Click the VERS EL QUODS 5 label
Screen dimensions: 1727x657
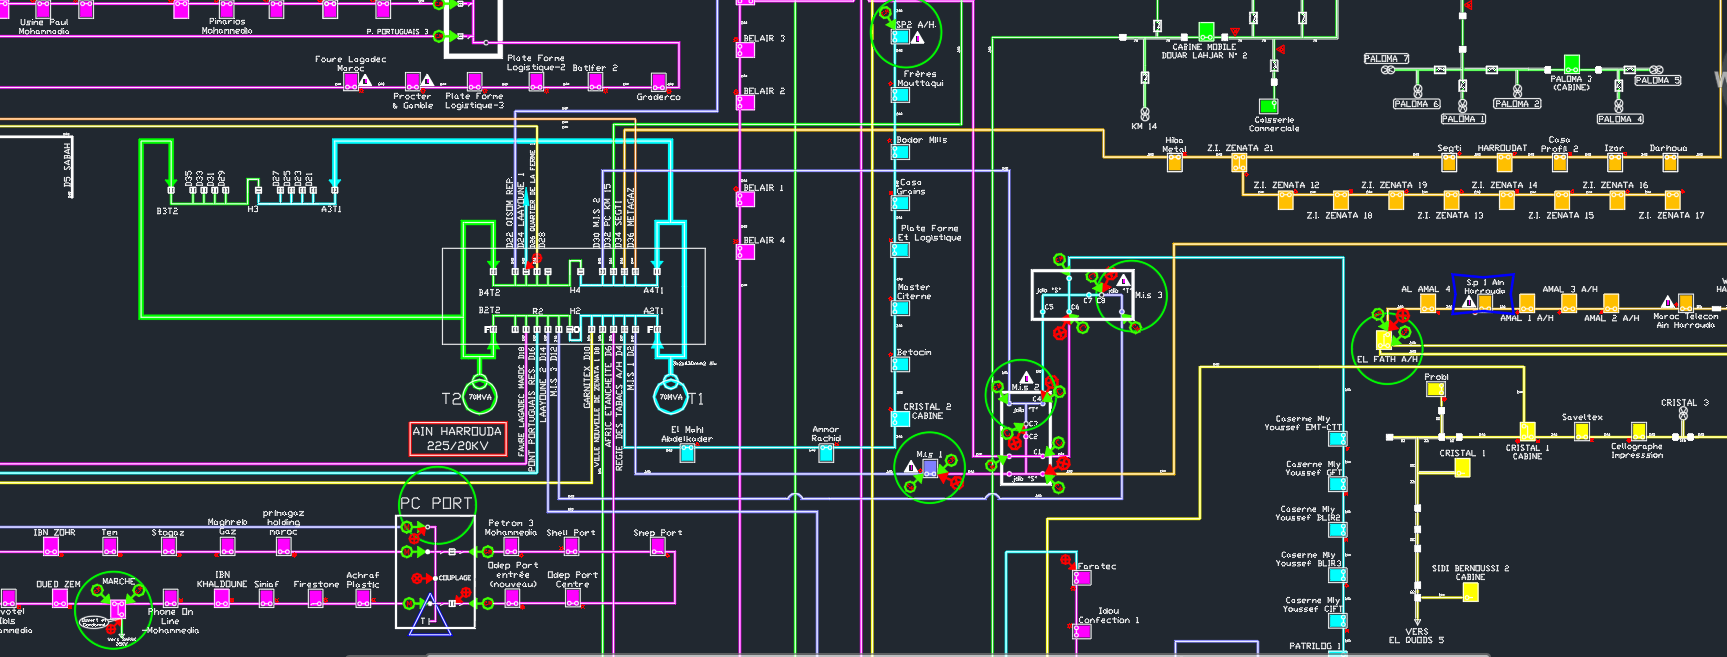[1416, 636]
